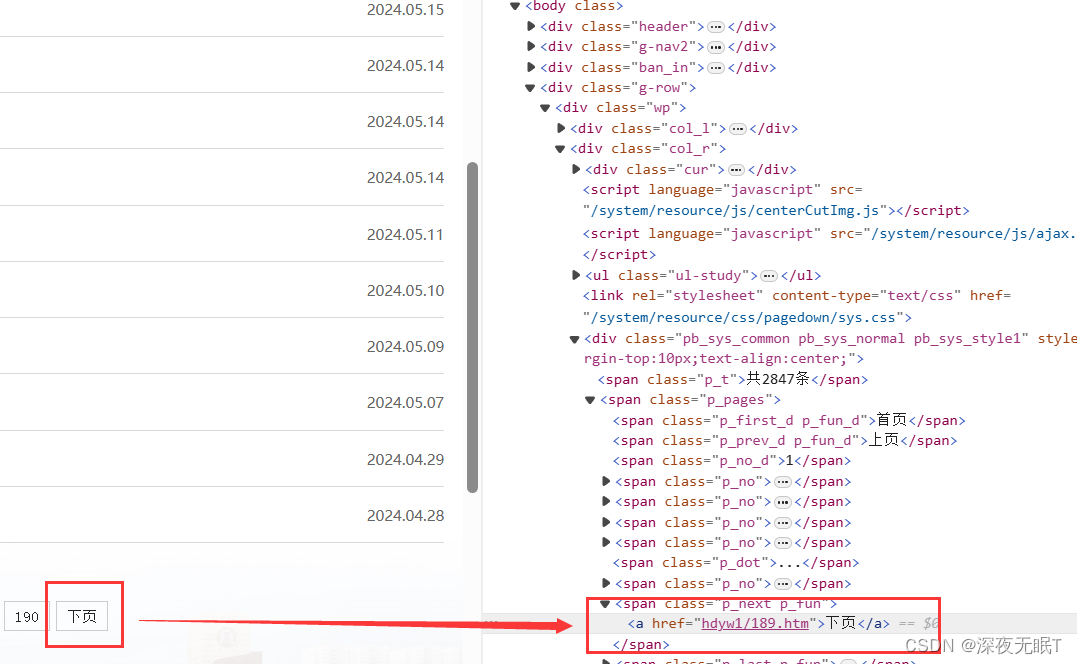The width and height of the screenshot is (1077, 664).
Task: Collapse the div class="wp" node
Action: 546,108
